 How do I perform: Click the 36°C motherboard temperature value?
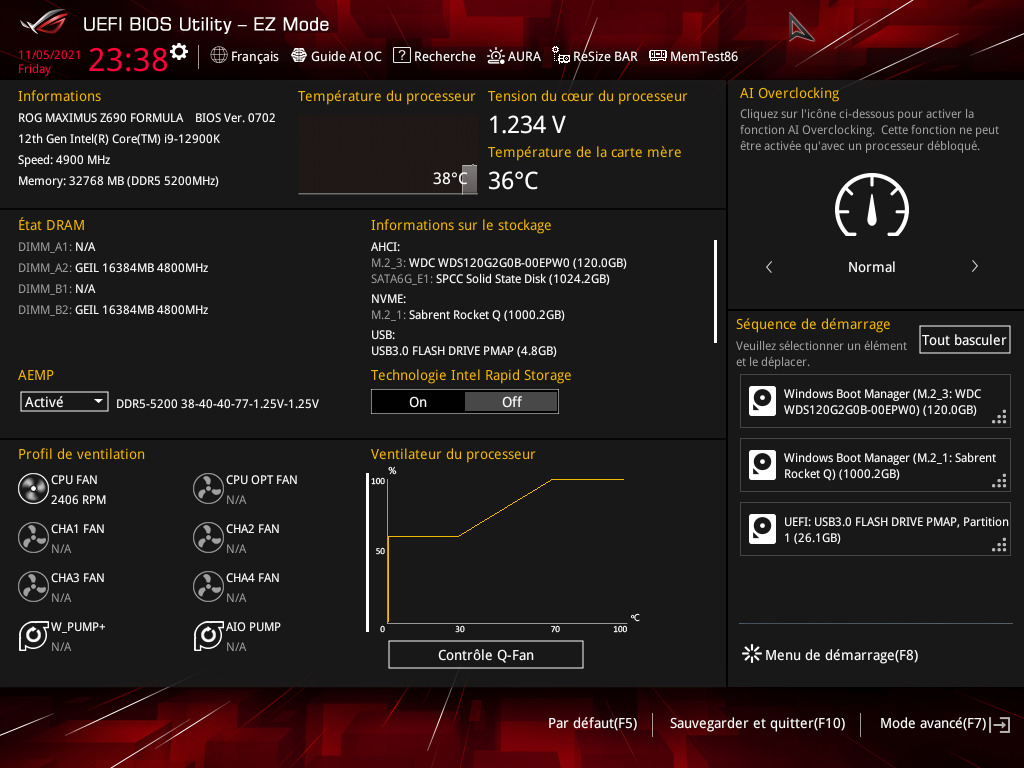[513, 180]
